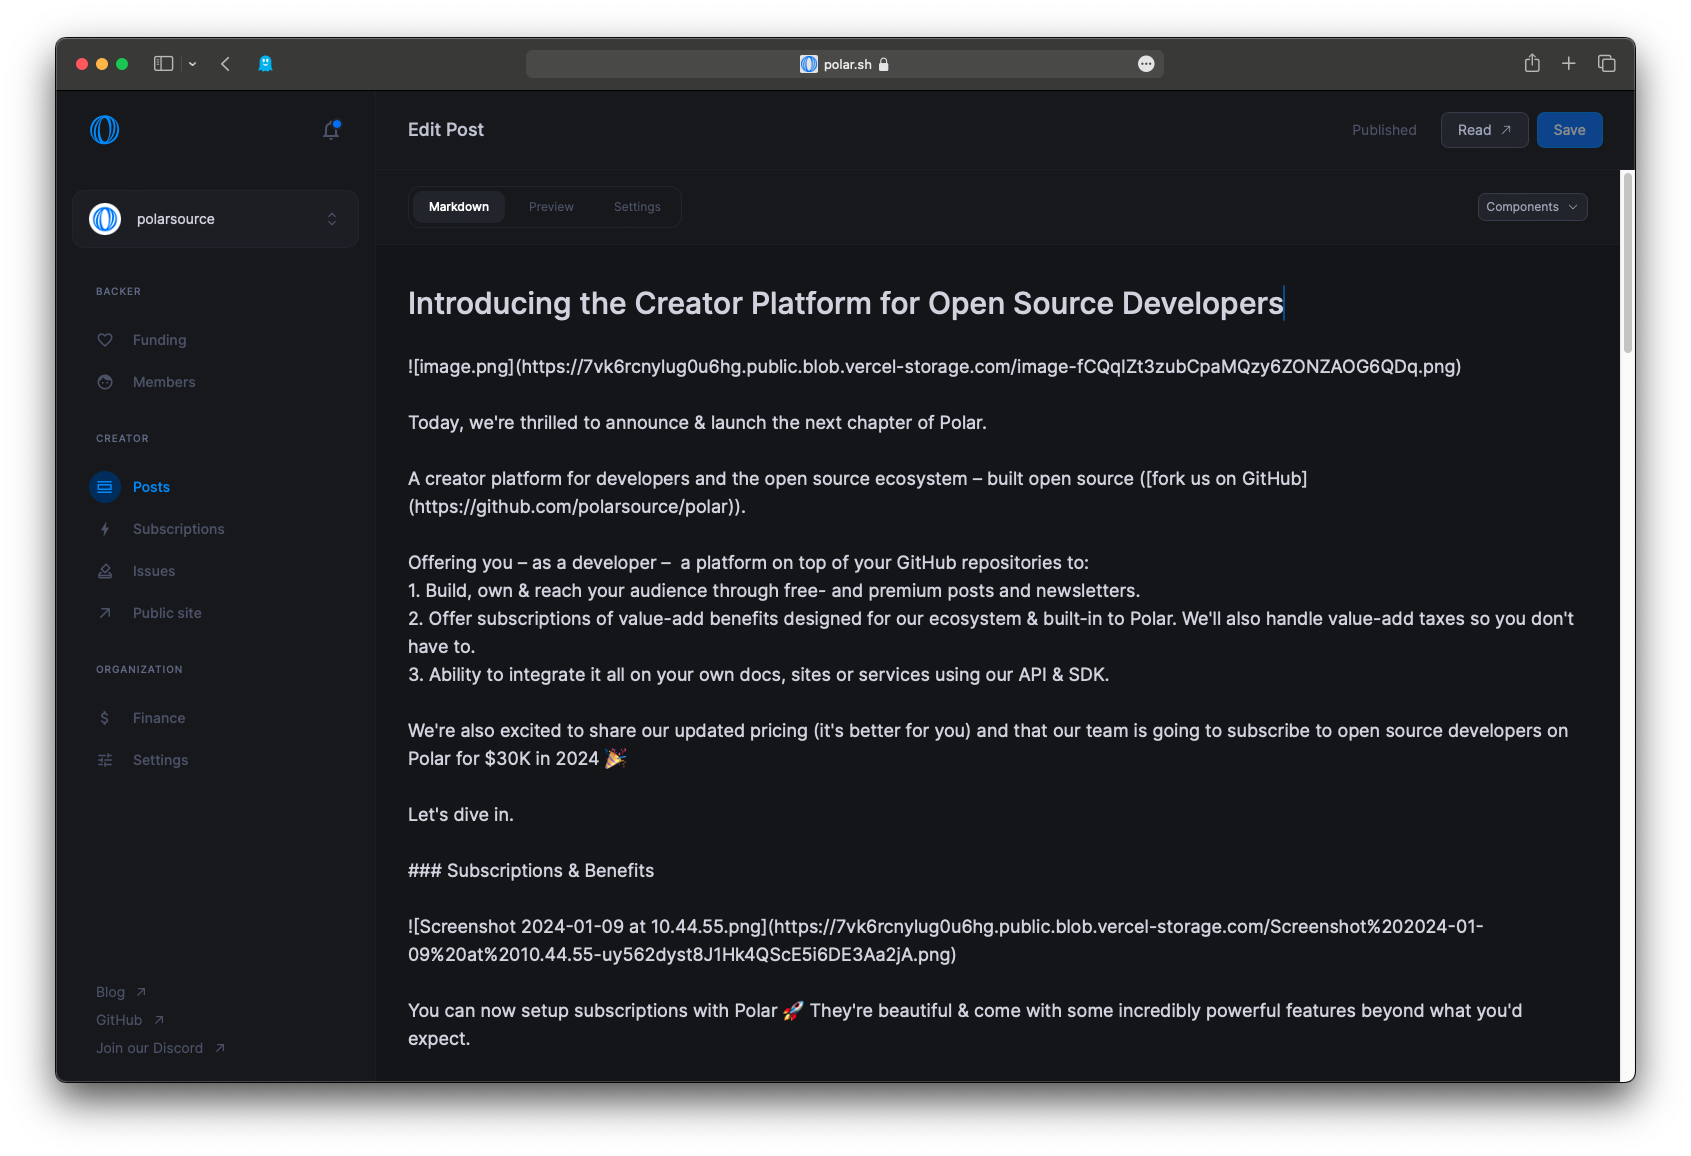The image size is (1691, 1156).
Task: Open the browser sidebar options chevron
Action: (192, 64)
